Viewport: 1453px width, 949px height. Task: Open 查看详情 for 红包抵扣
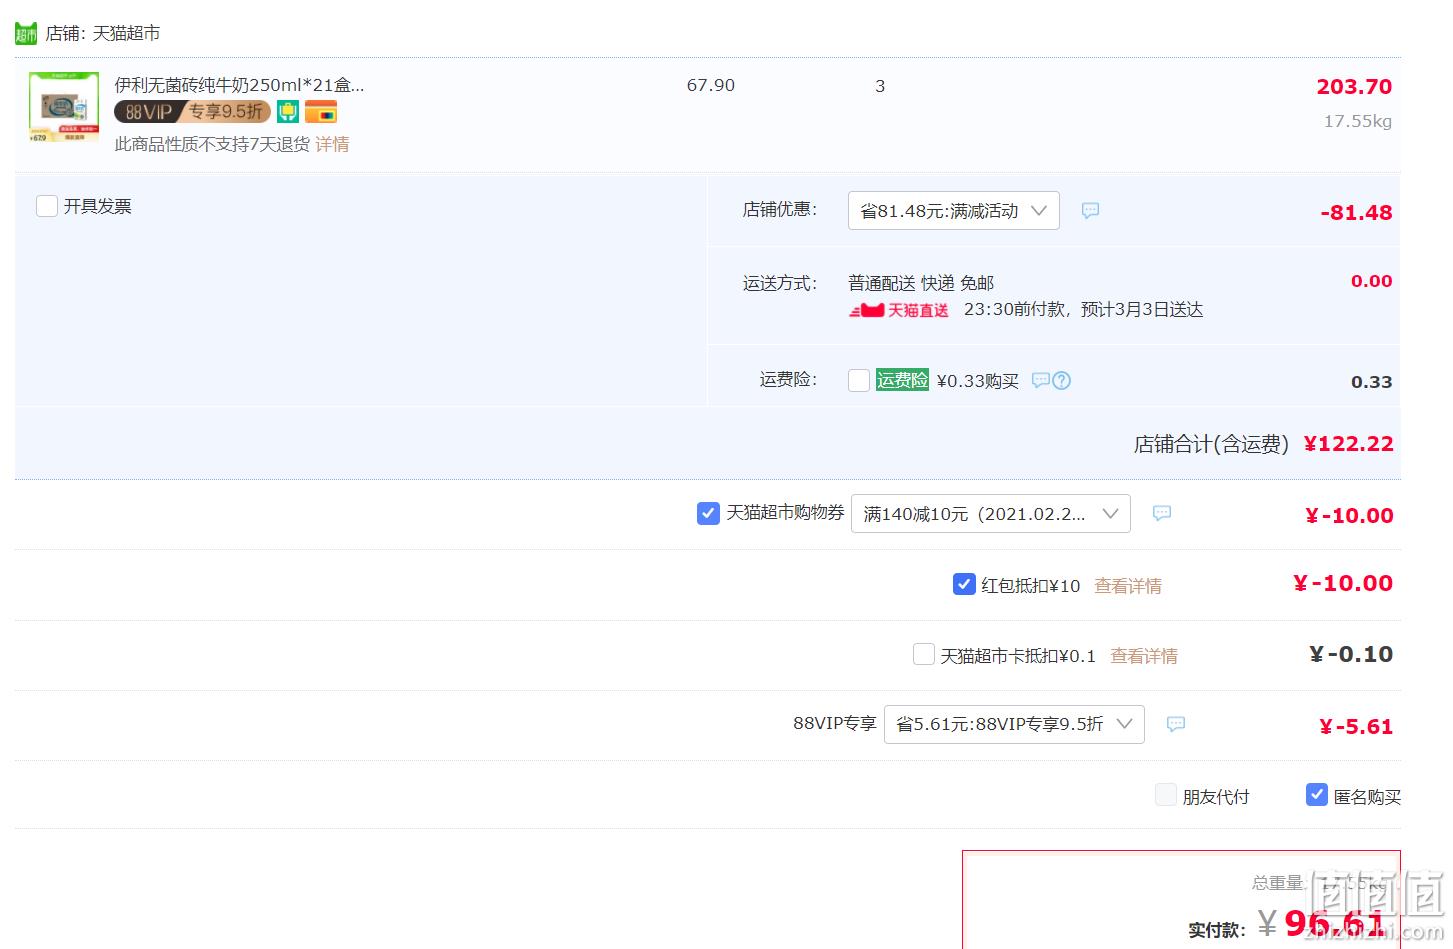click(x=1128, y=586)
